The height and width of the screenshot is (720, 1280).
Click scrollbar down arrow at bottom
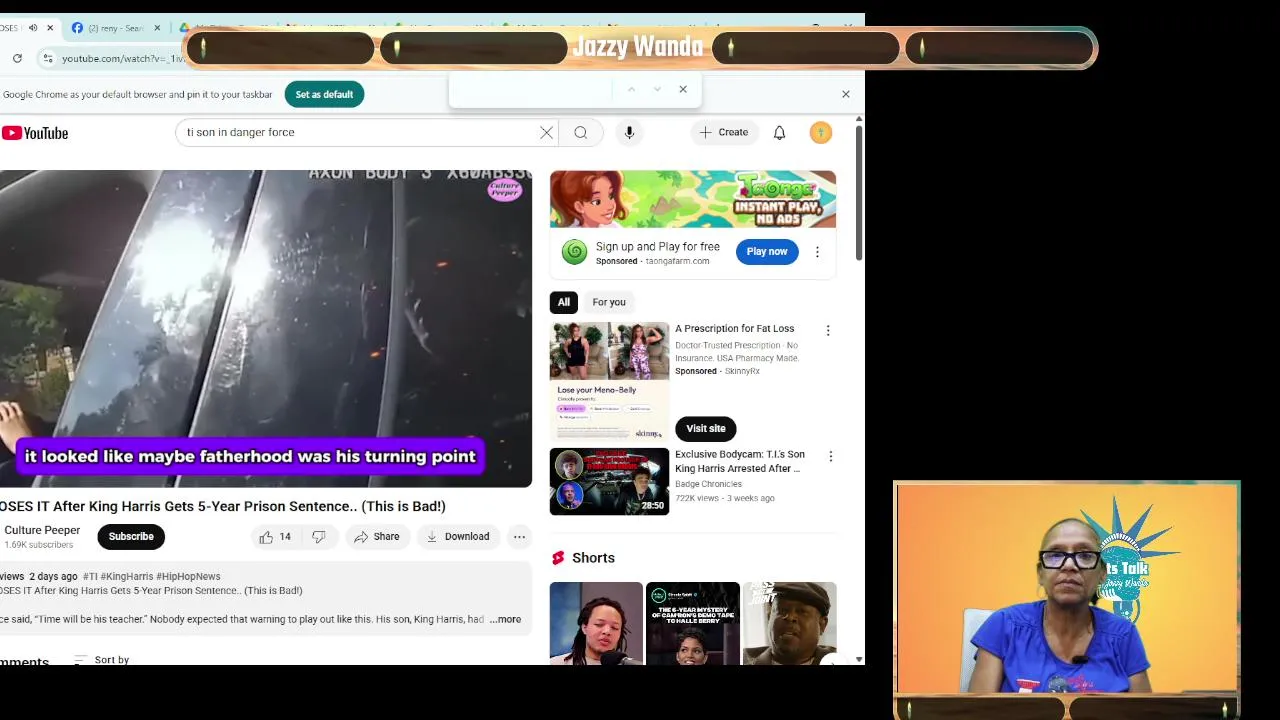click(859, 659)
